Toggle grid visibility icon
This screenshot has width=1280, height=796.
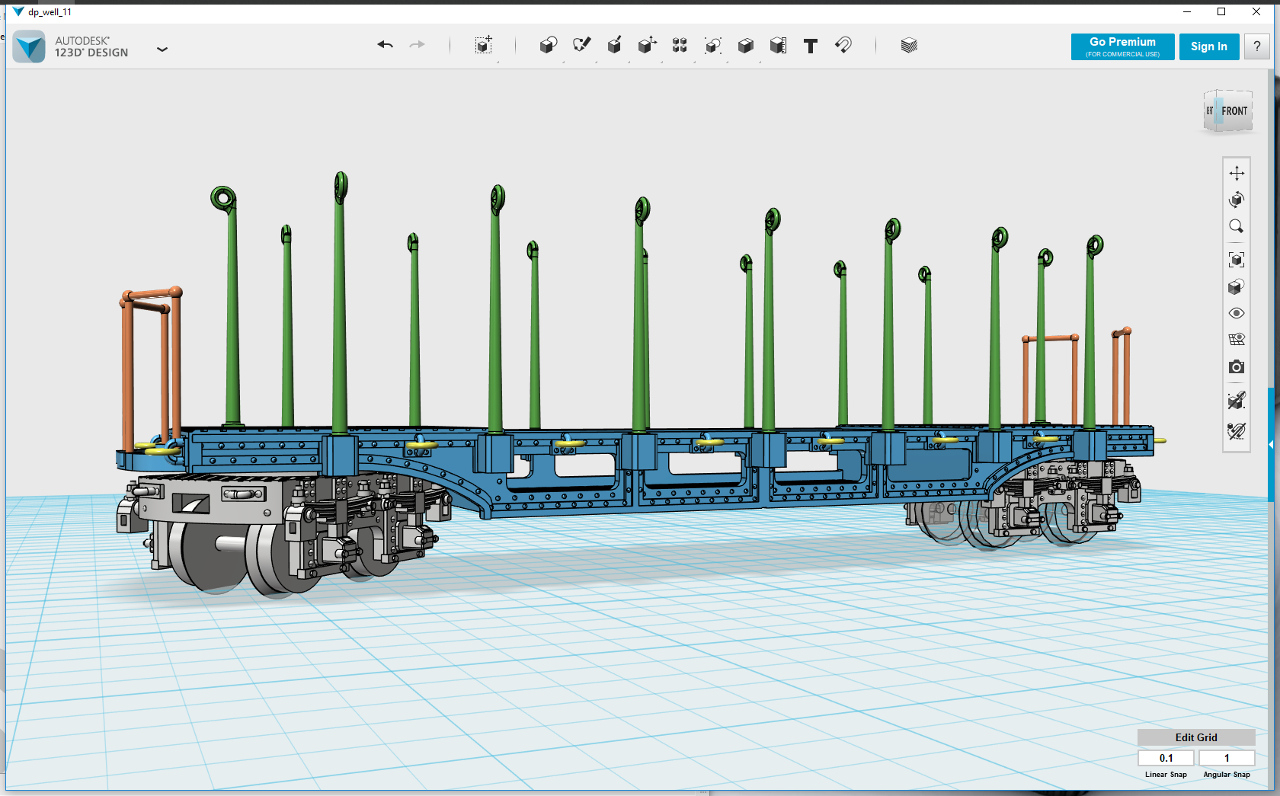[x=1236, y=340]
